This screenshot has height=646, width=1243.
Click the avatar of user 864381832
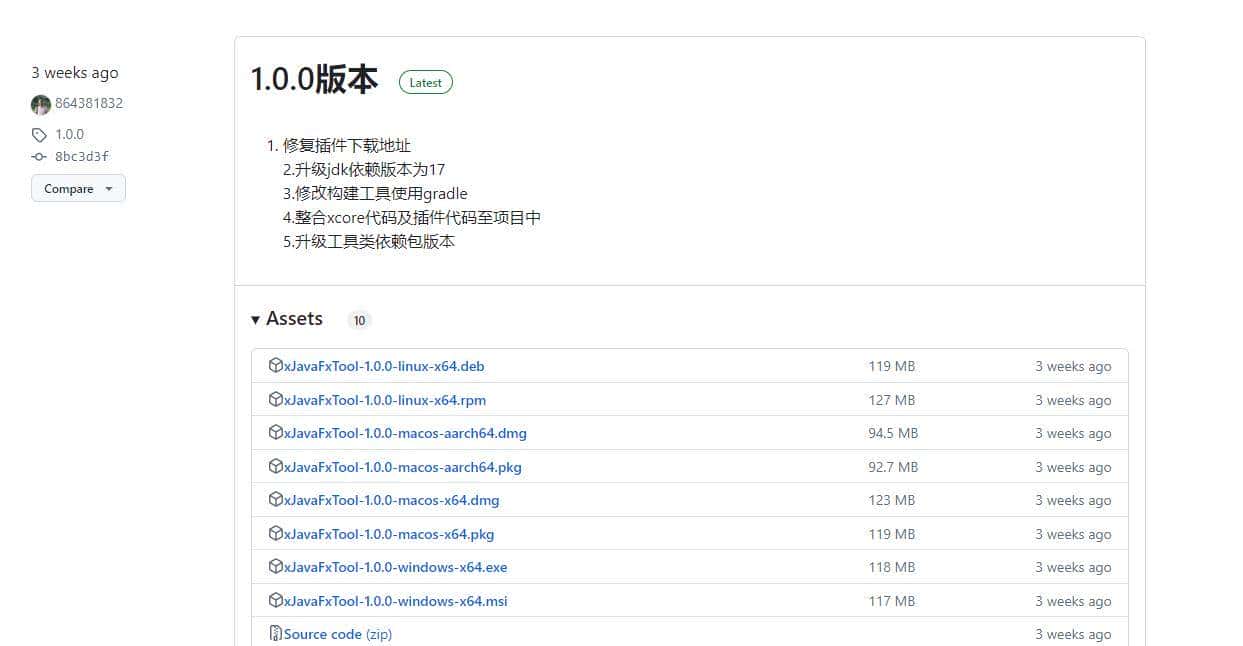coord(40,104)
